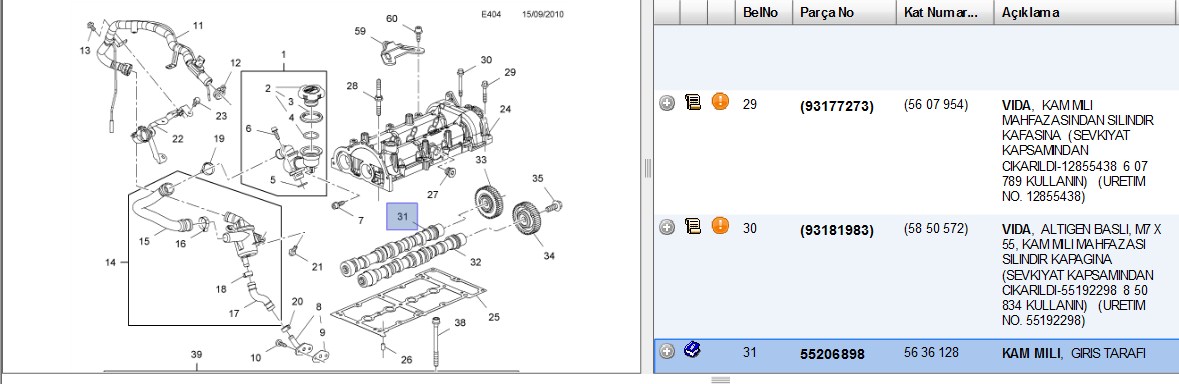Click the KAM MILI GIRIS TARAFI description
This screenshot has height=384, width=1179.
pos(1074,352)
